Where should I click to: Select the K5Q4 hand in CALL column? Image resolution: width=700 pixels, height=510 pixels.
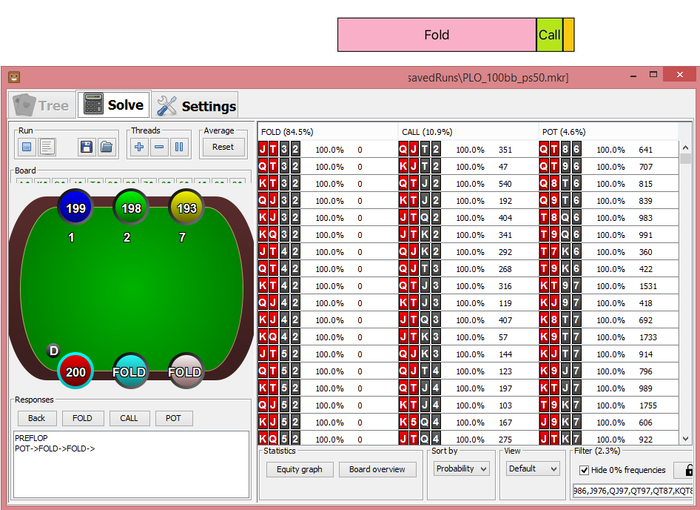pyautogui.click(x=468, y=422)
